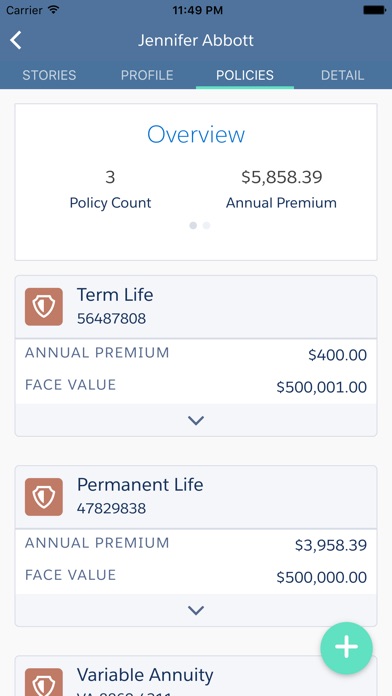Tap the Variable Annuity shield icon
The height and width of the screenshot is (696, 392).
[44, 682]
